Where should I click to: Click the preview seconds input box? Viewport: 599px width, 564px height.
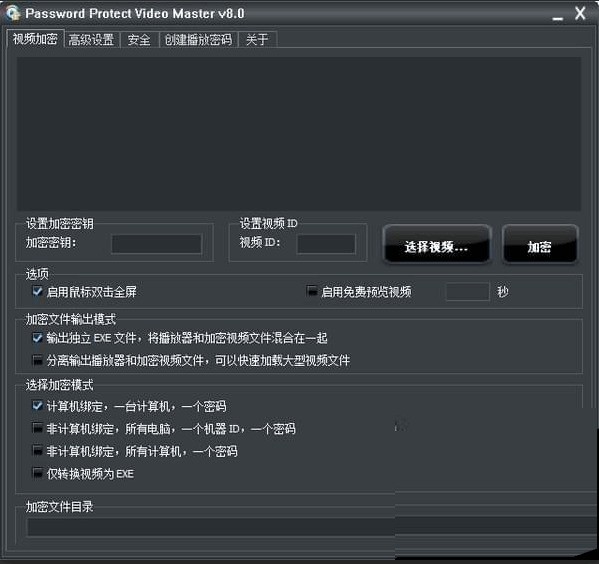[468, 292]
